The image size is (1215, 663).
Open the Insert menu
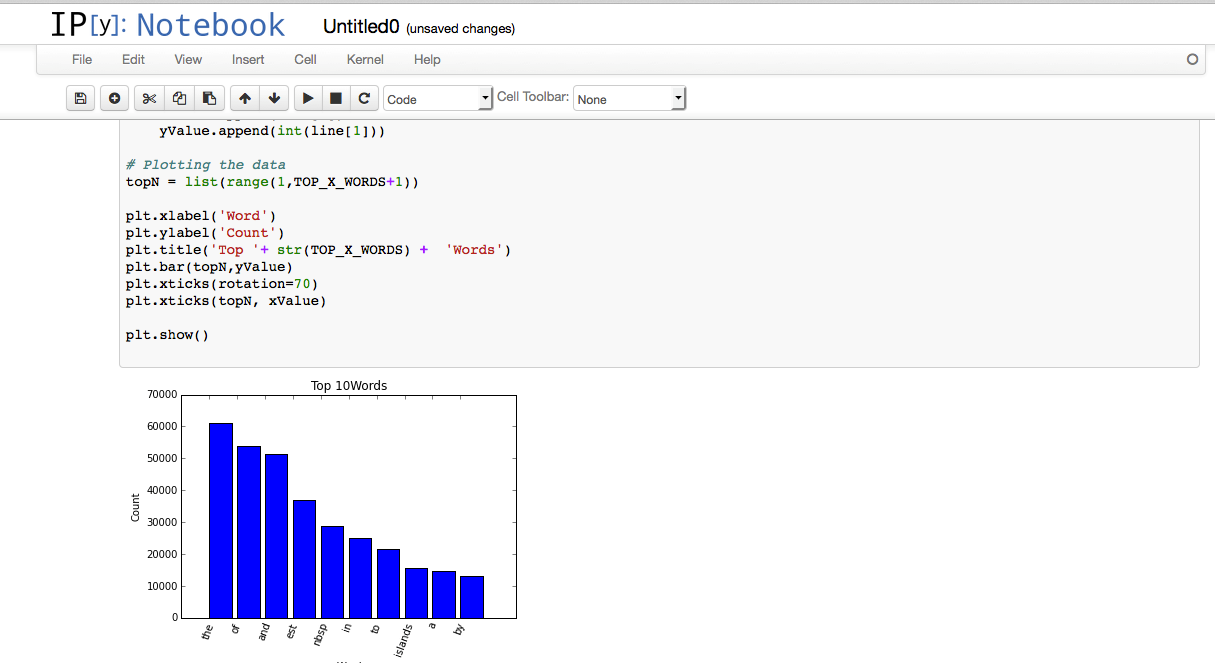pos(248,59)
